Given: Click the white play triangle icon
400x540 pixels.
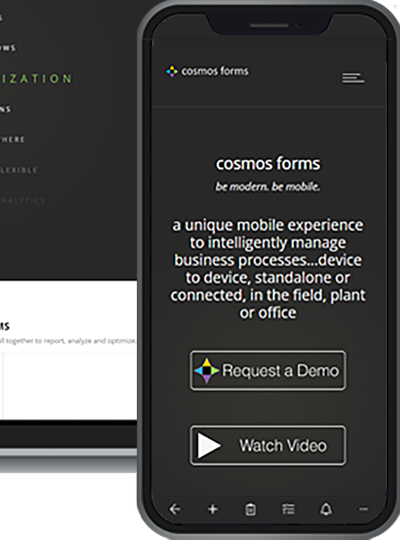Looking at the screenshot, I should pos(209,446).
